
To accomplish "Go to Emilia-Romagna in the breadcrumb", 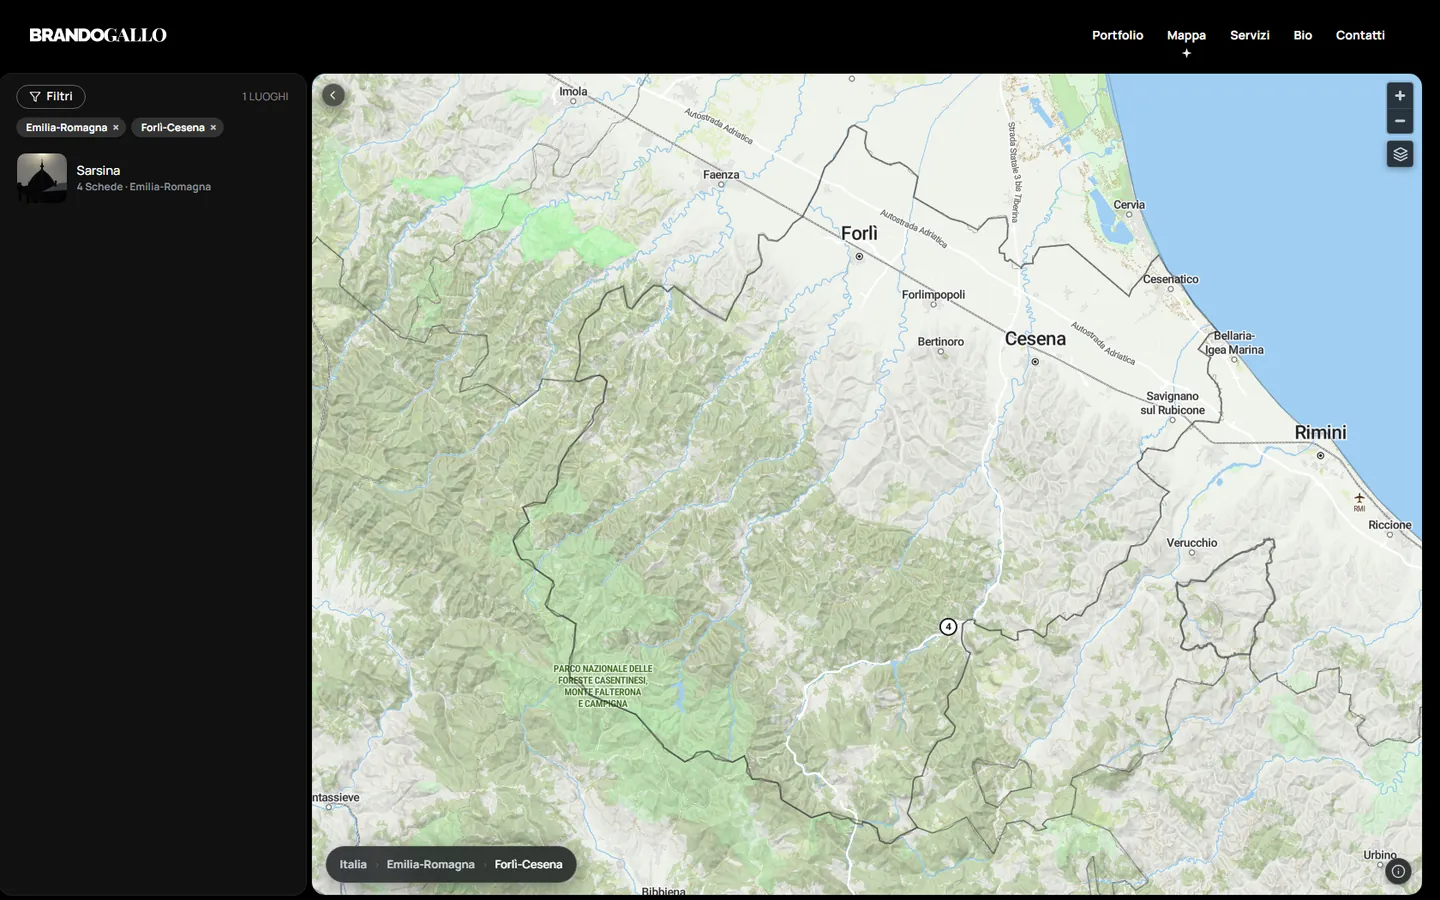I will point(431,864).
